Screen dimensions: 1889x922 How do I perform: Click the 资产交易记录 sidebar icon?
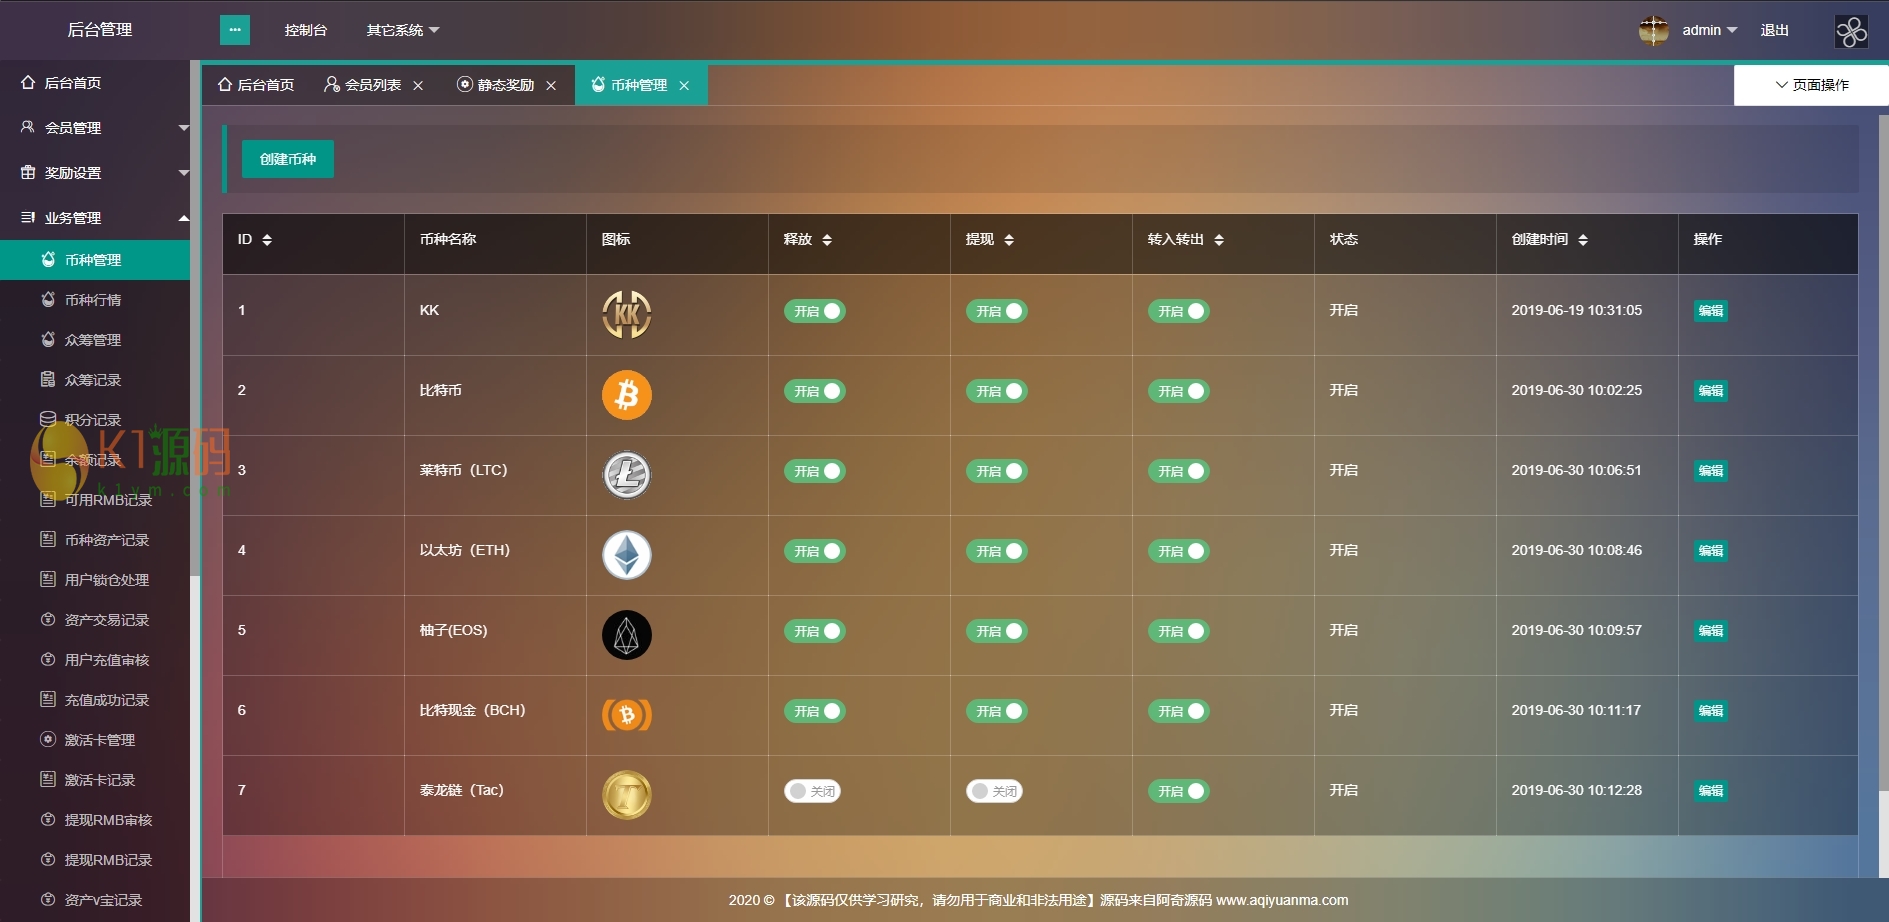coord(48,619)
